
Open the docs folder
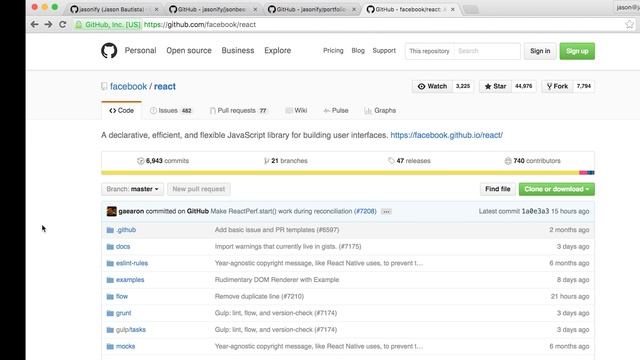pos(123,247)
